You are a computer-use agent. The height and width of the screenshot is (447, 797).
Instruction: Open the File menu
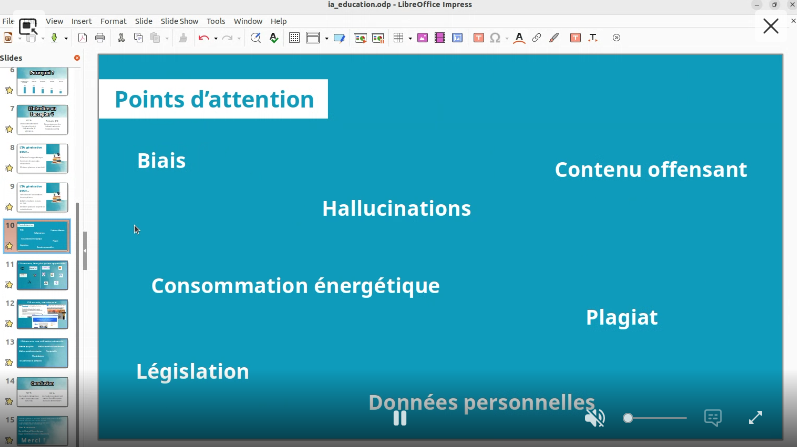coord(8,21)
